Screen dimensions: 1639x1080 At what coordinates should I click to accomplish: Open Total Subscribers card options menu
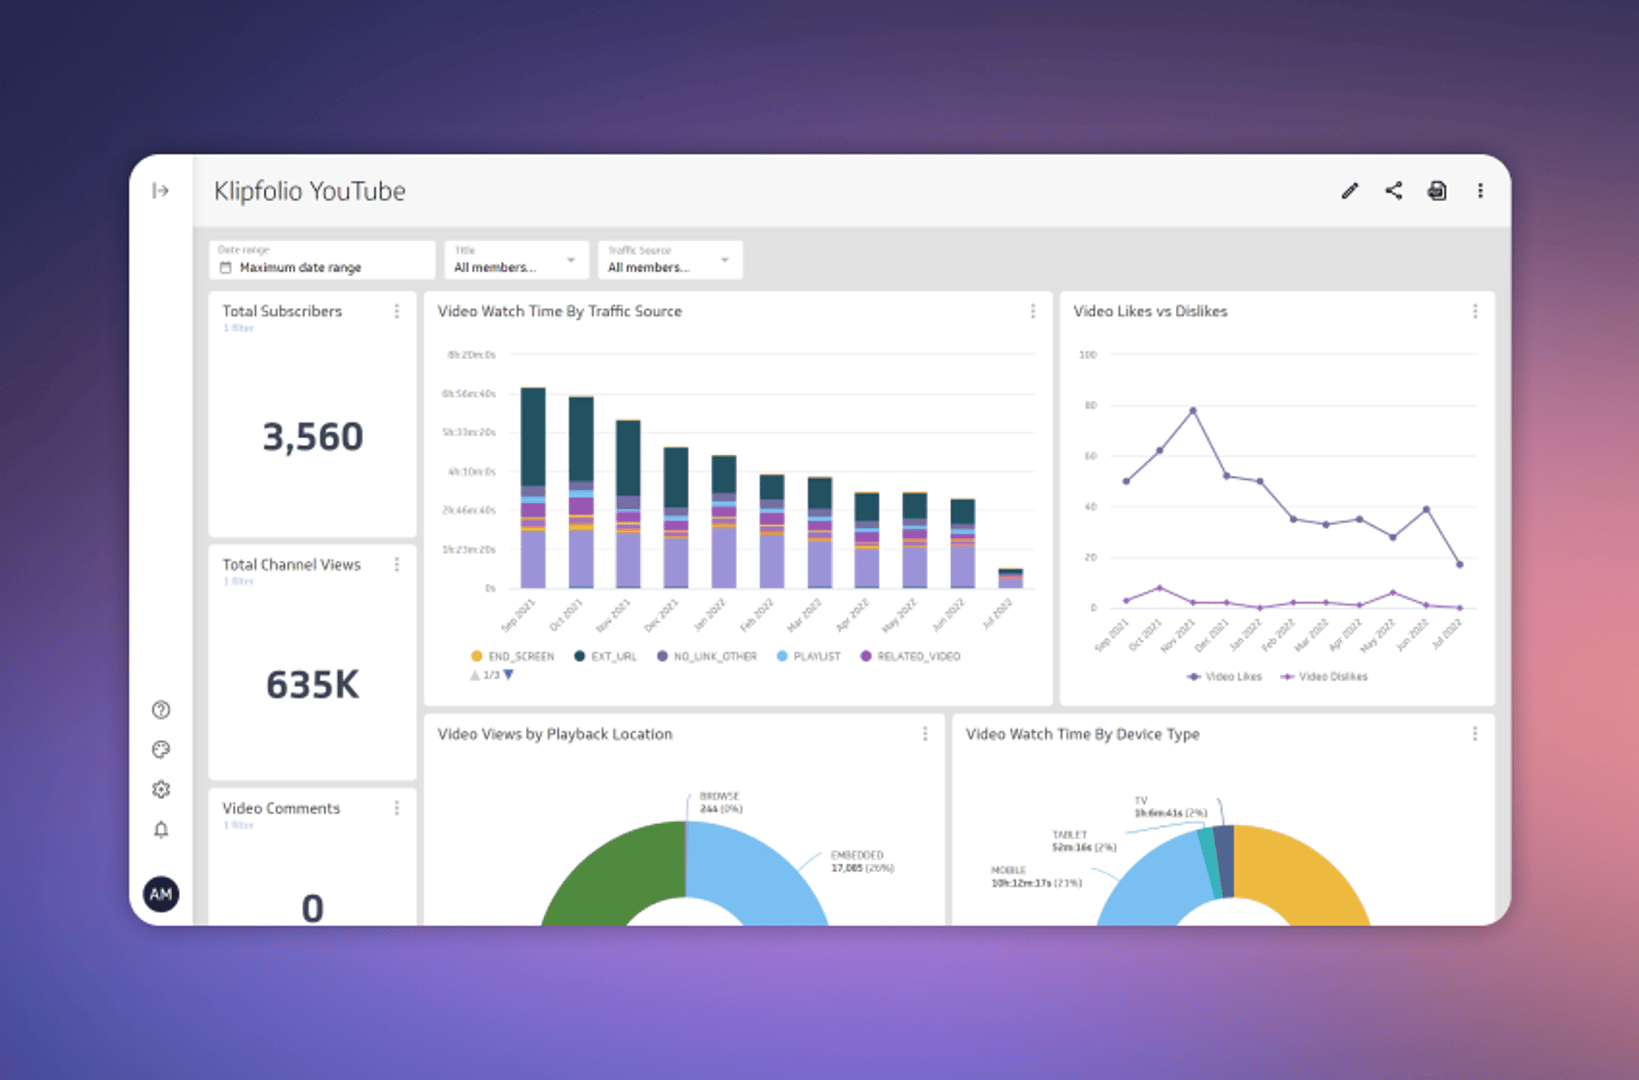click(397, 311)
